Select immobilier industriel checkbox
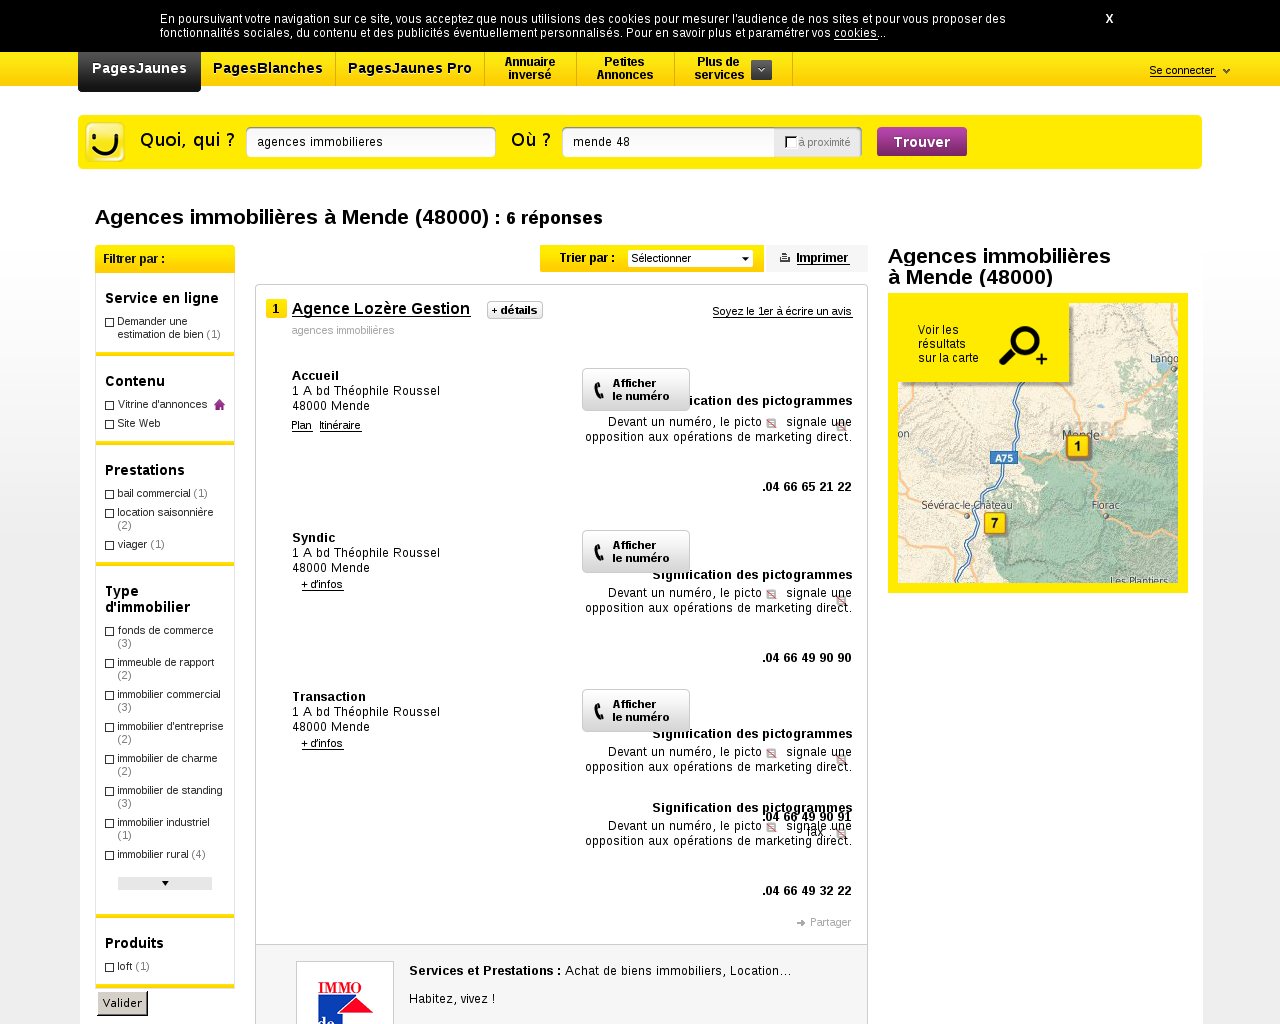 [x=110, y=823]
